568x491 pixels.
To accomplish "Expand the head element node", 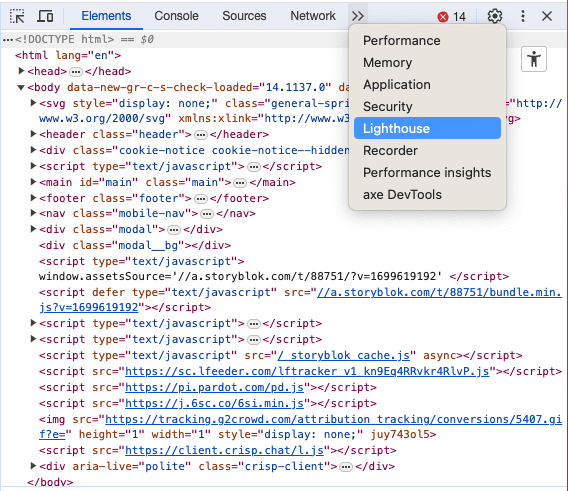I will pos(21,71).
